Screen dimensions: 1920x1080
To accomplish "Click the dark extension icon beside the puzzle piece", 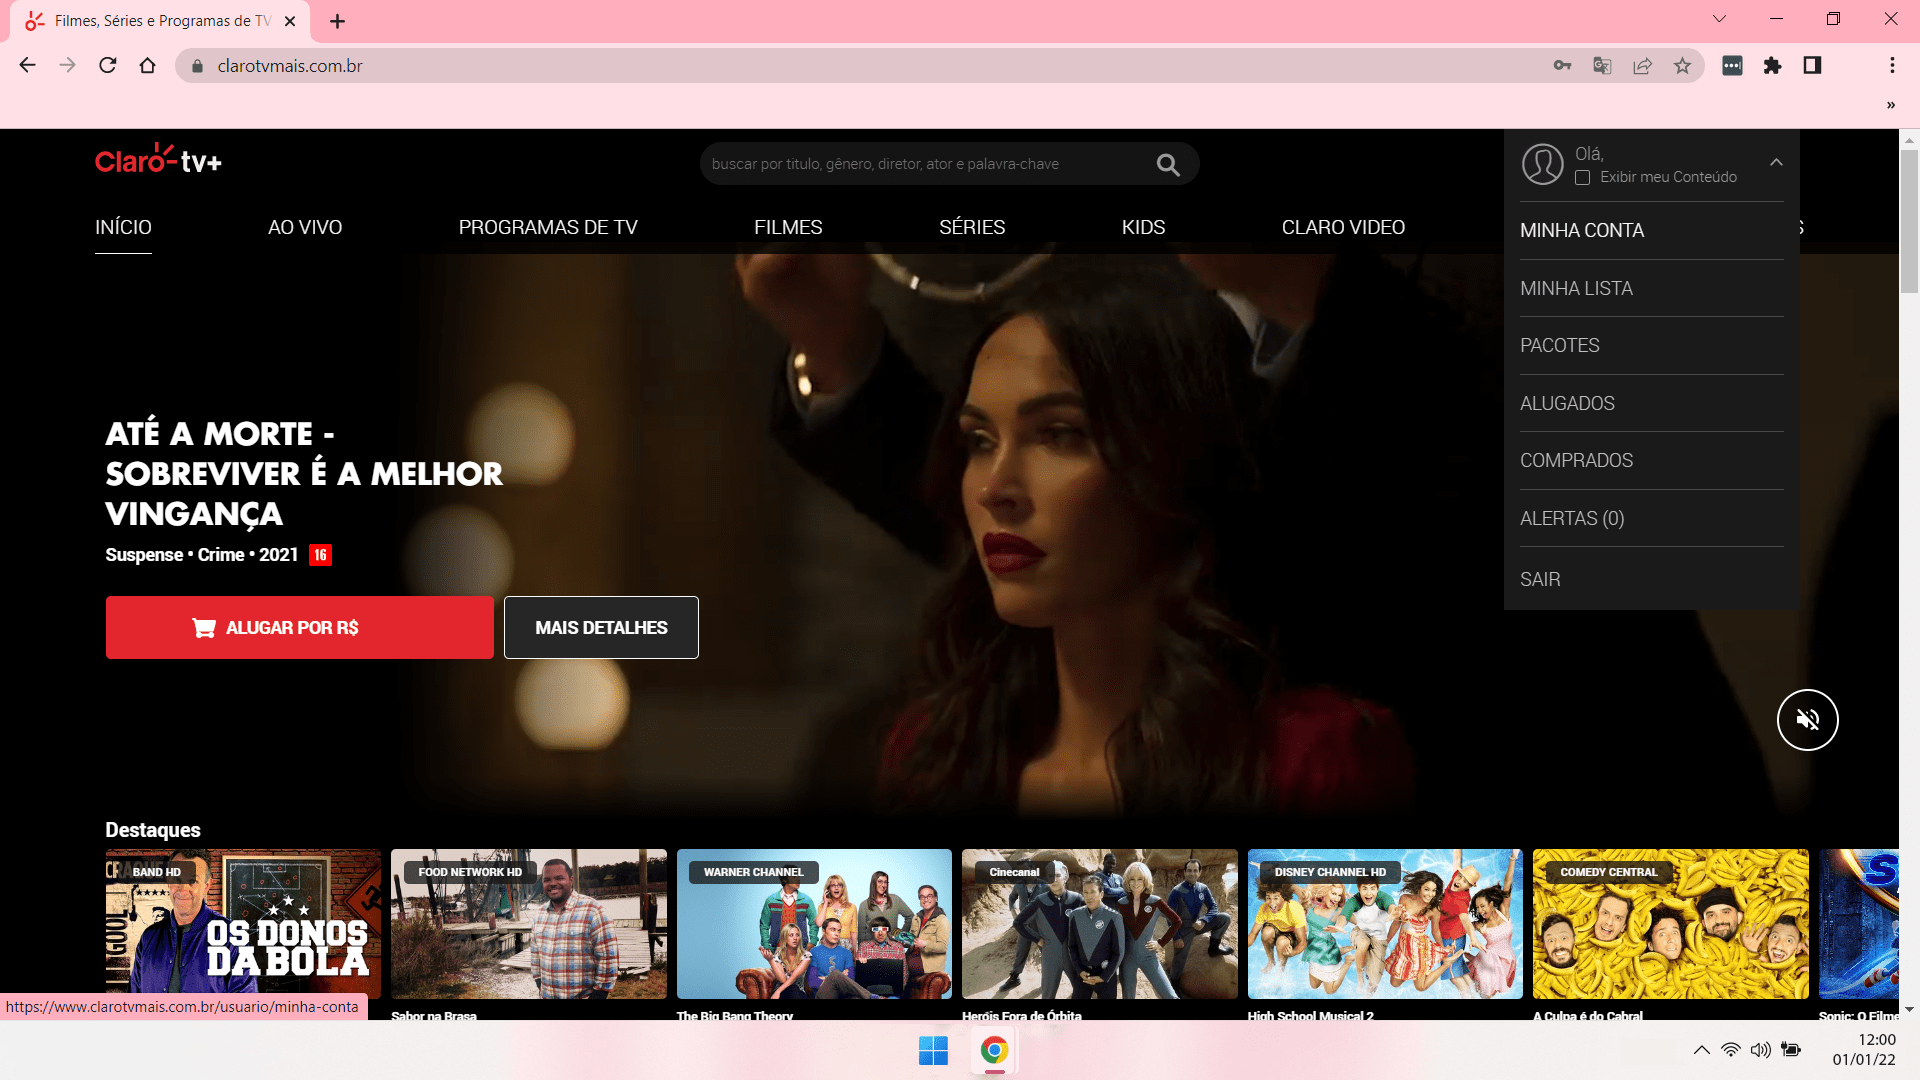I will pos(1732,66).
